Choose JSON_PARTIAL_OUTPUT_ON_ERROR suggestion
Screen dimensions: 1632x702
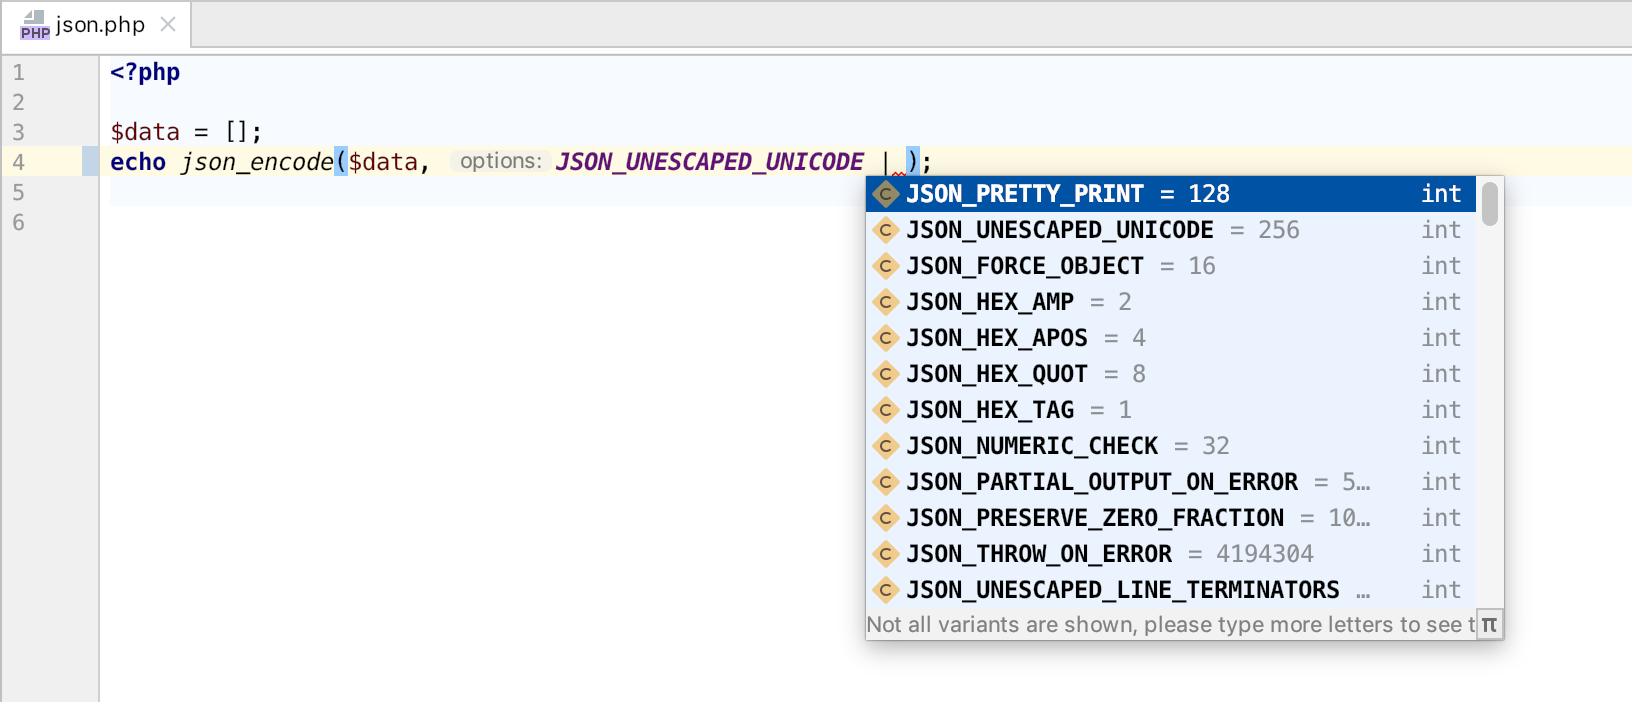1101,482
